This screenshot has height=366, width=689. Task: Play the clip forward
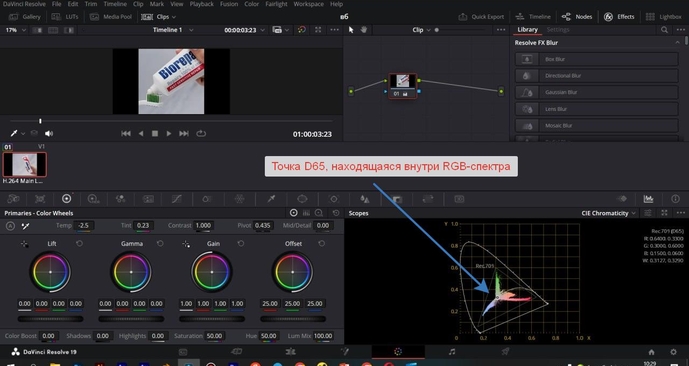click(169, 134)
